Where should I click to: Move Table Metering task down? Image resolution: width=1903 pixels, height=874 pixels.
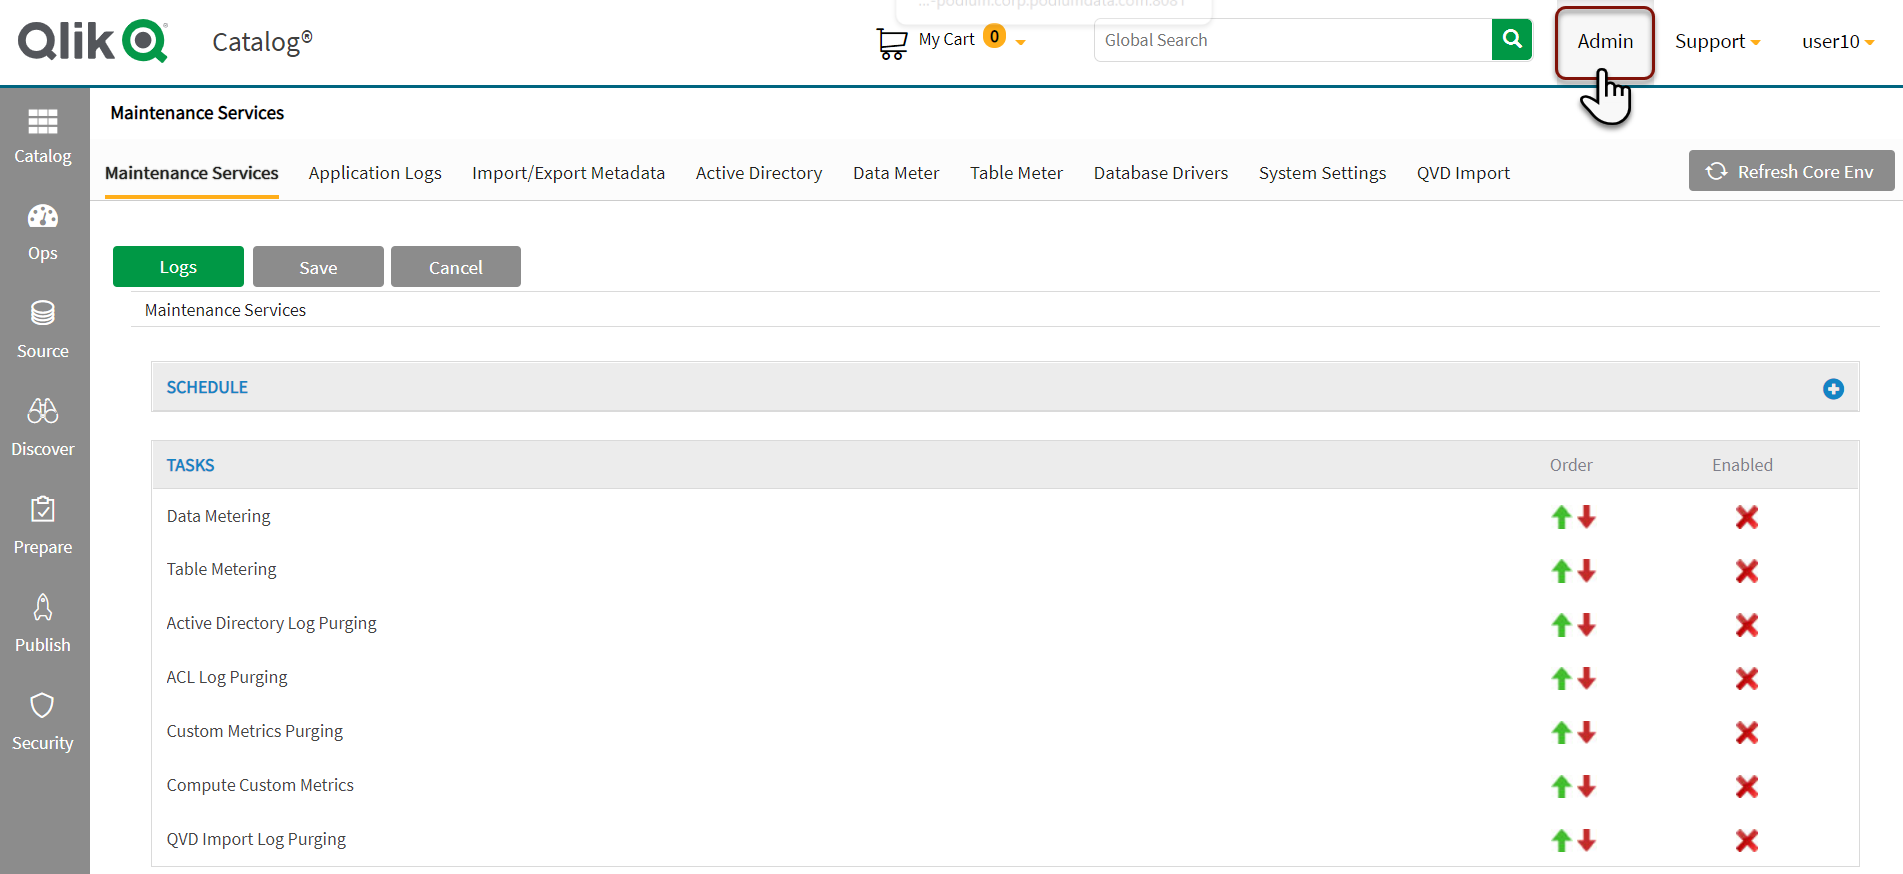point(1587,571)
